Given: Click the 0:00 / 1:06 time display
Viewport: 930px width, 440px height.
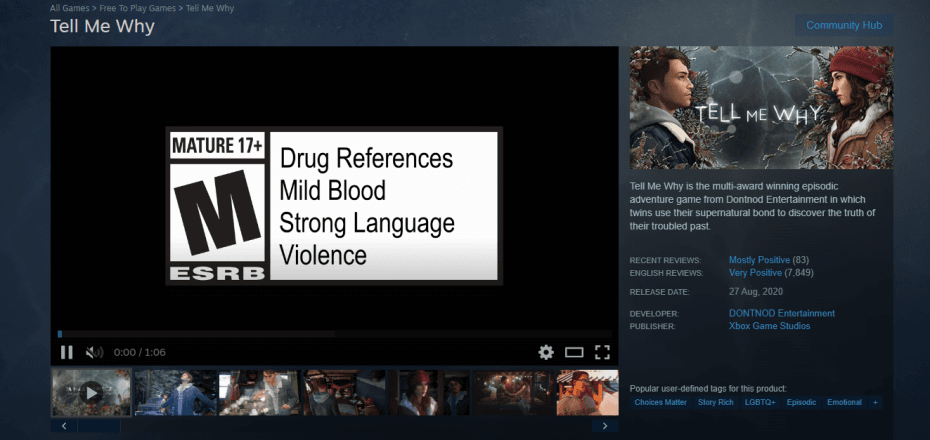Looking at the screenshot, I should point(139,352).
